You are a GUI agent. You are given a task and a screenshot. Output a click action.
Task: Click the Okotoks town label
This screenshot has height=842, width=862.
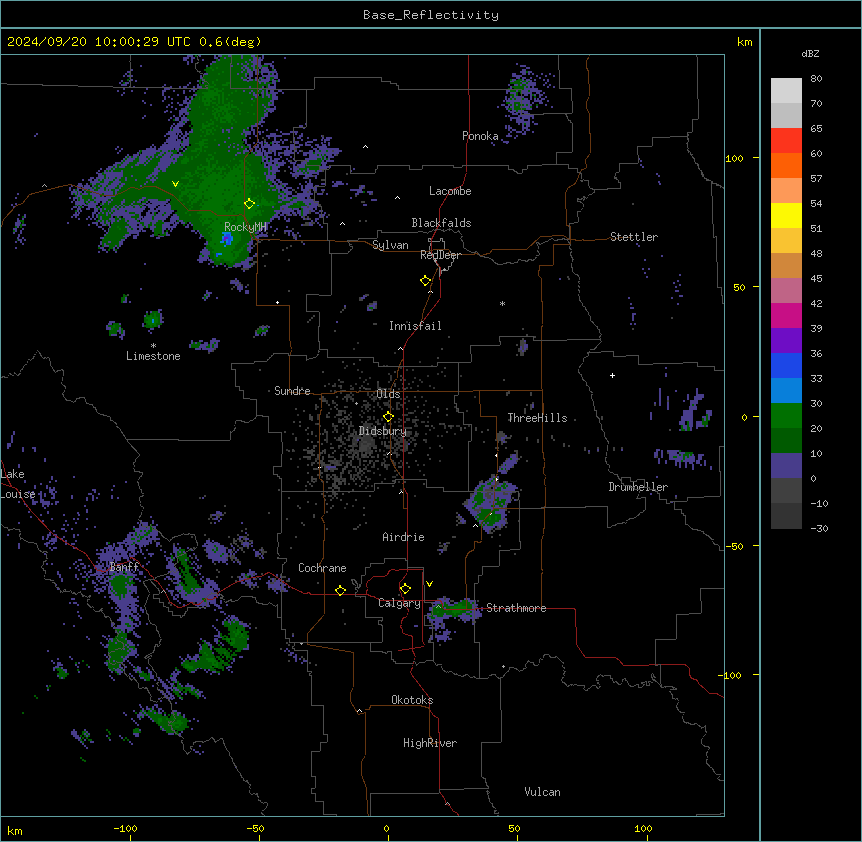coord(412,700)
